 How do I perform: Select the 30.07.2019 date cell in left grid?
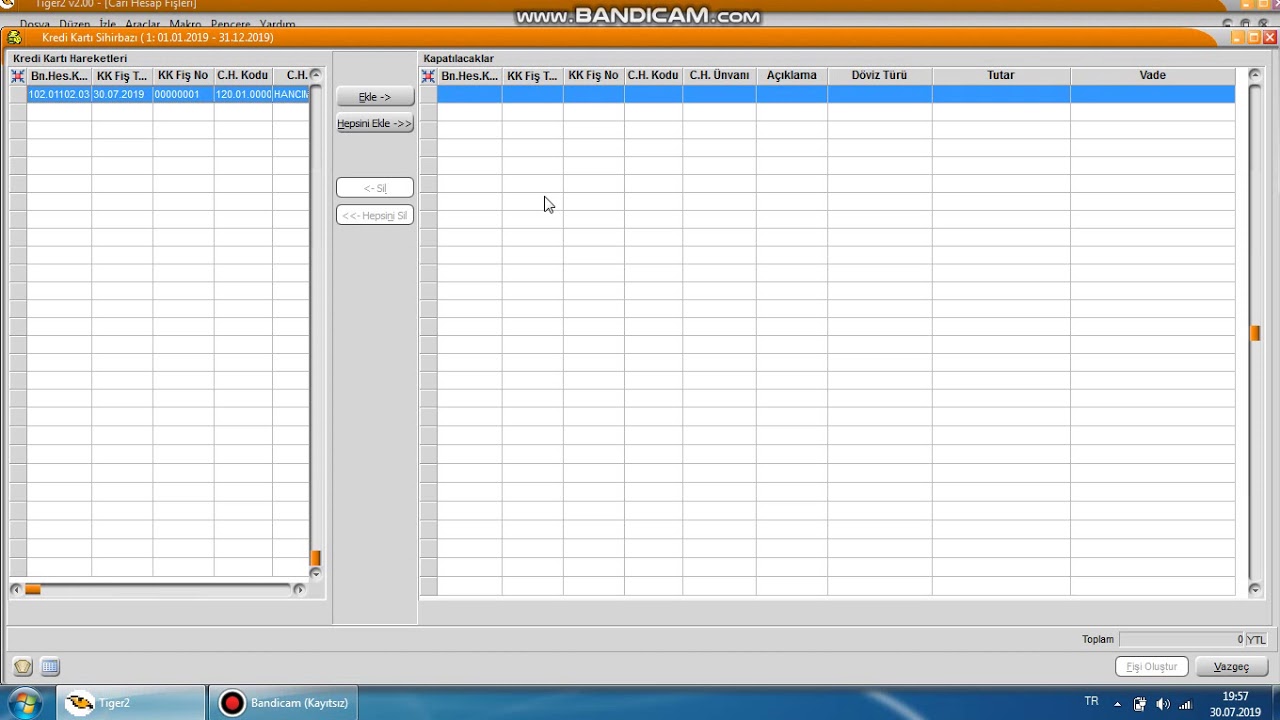click(122, 94)
